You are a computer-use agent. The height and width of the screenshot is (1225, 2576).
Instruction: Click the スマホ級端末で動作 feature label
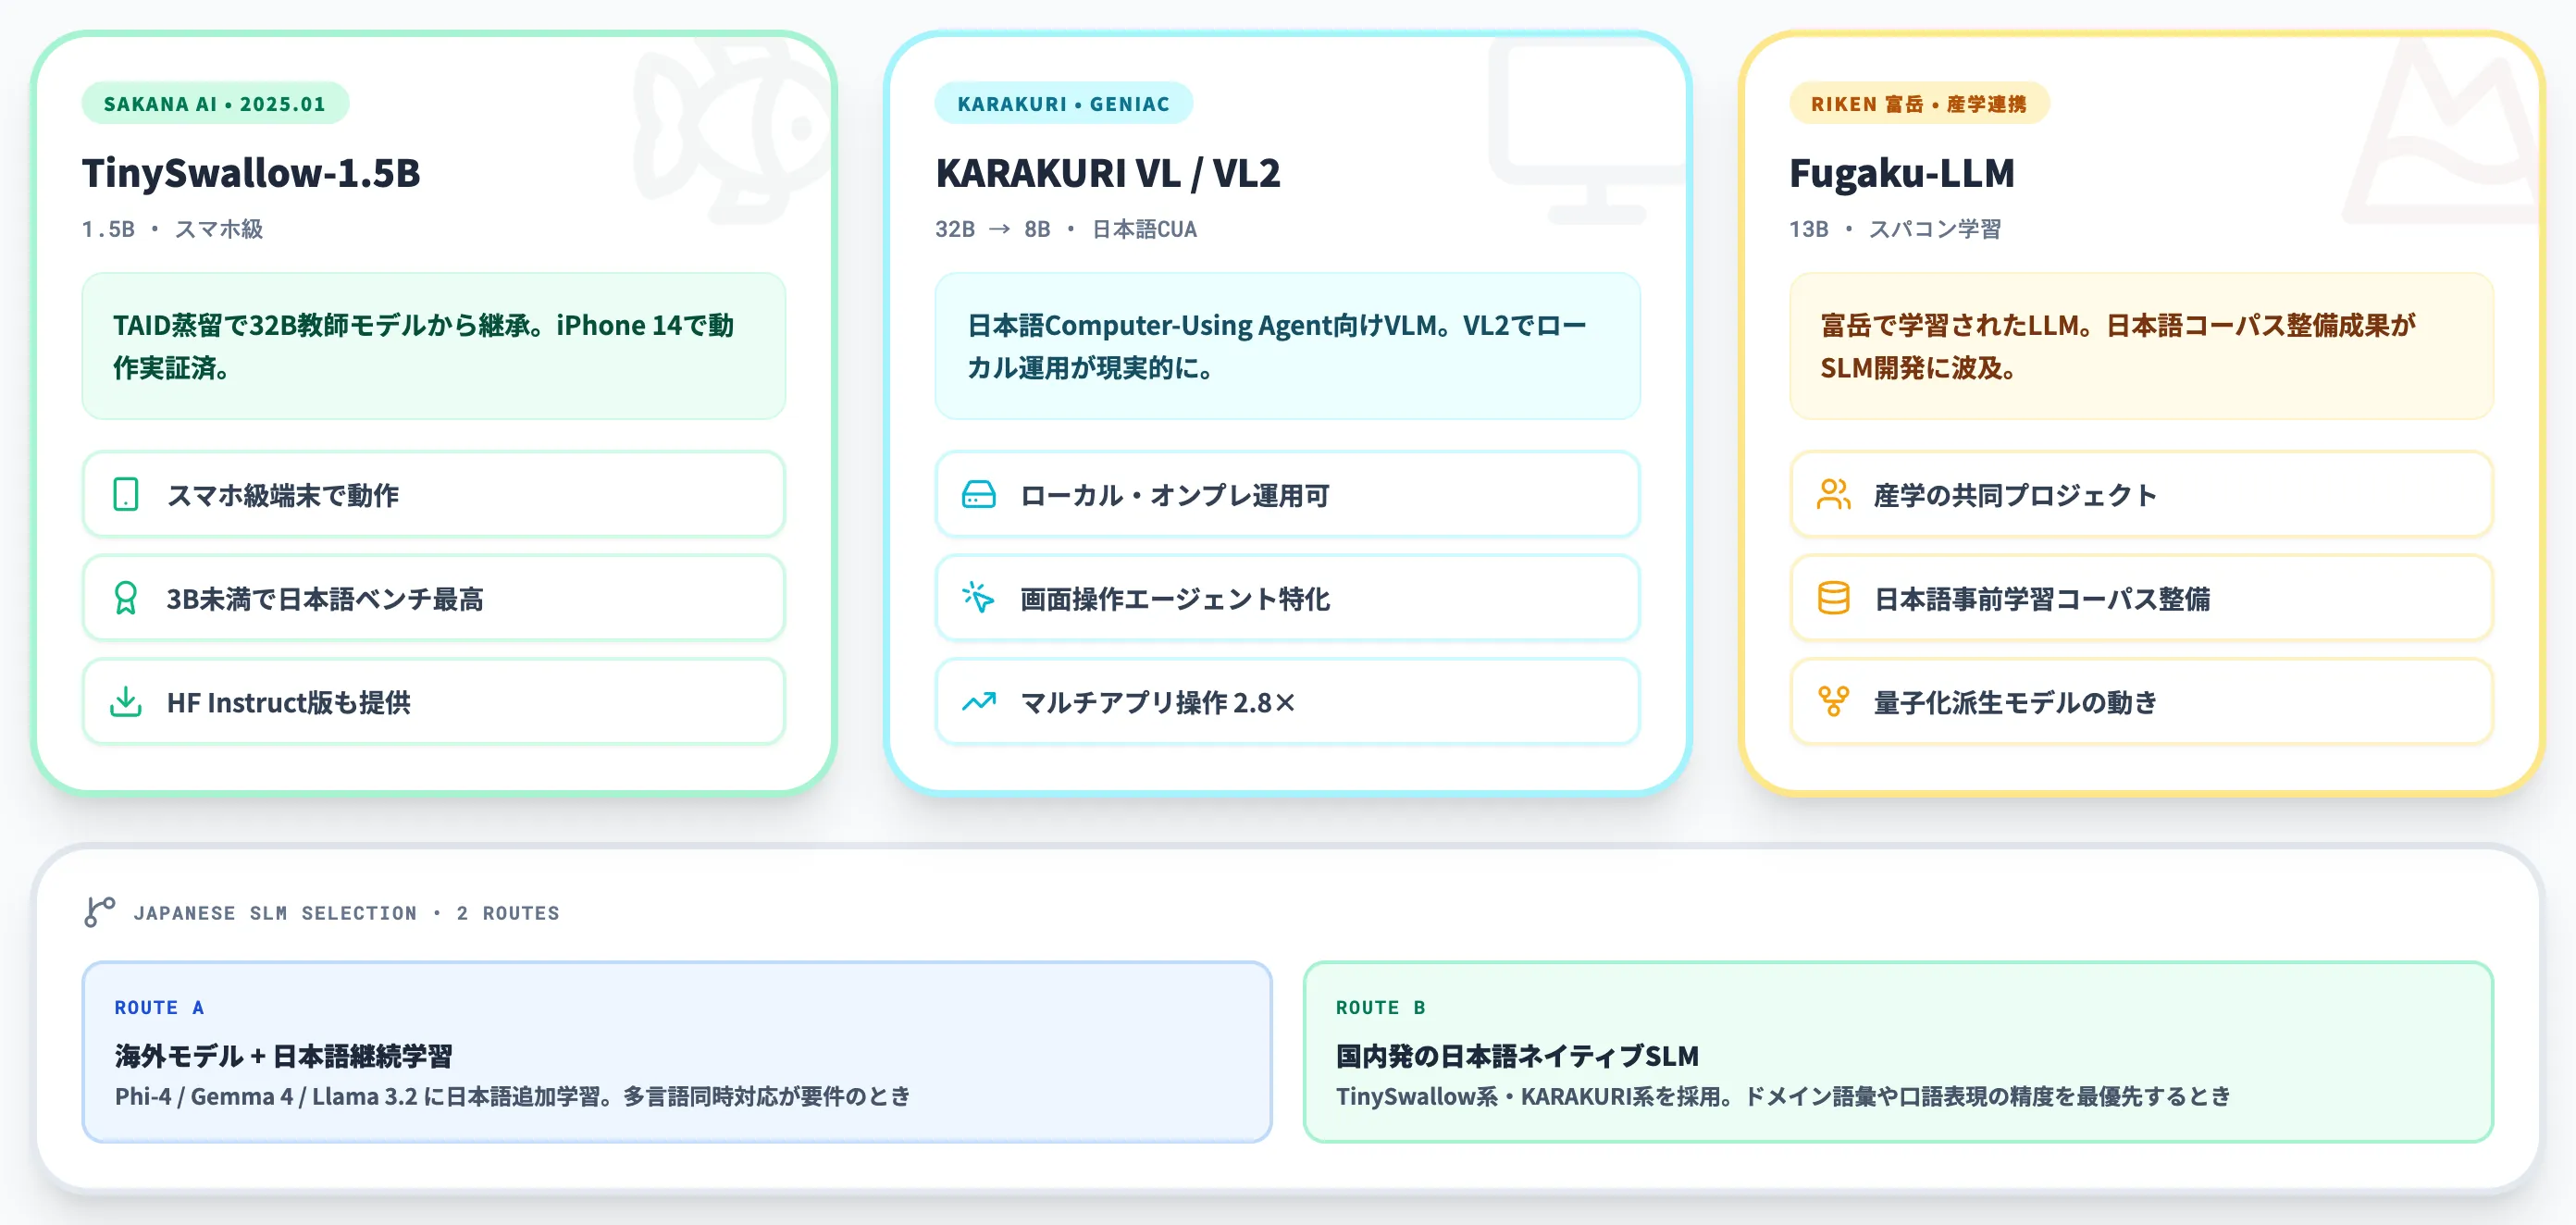pos(283,496)
